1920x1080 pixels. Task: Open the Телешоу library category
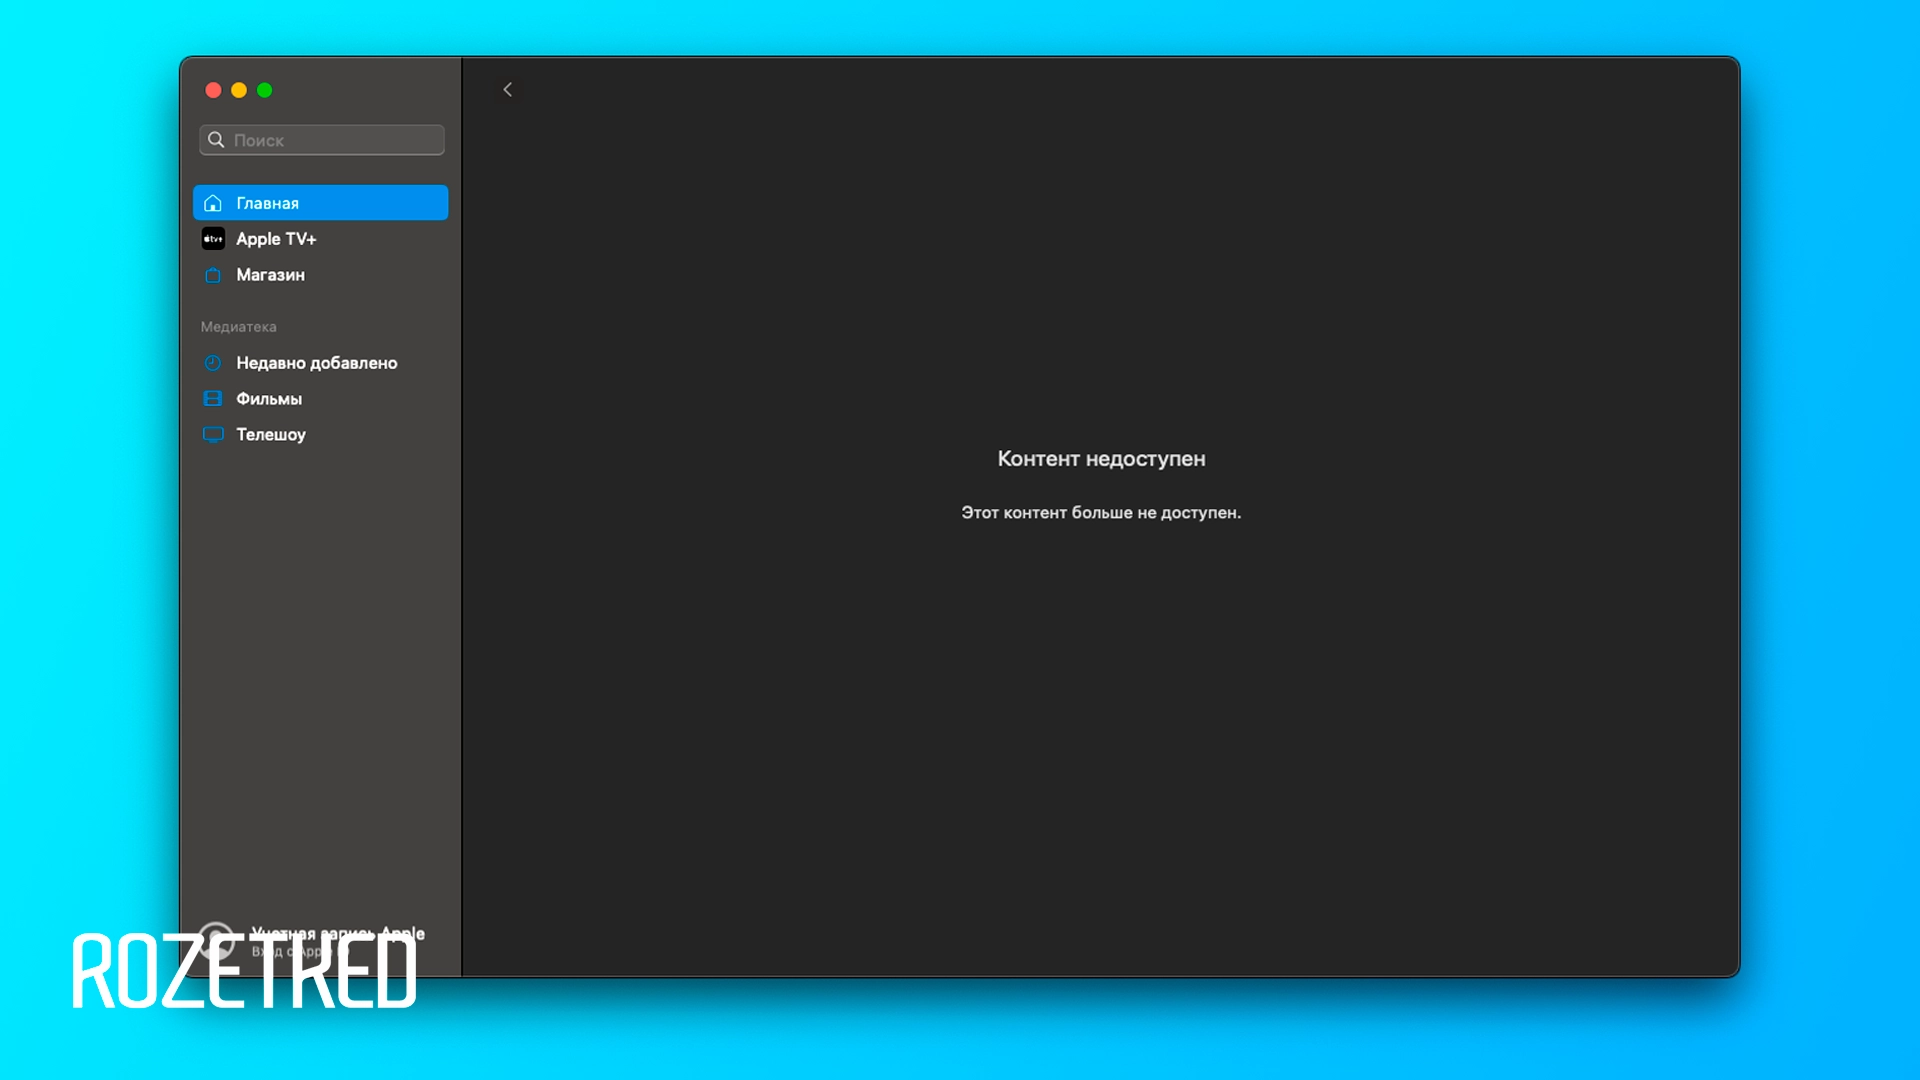coord(271,435)
